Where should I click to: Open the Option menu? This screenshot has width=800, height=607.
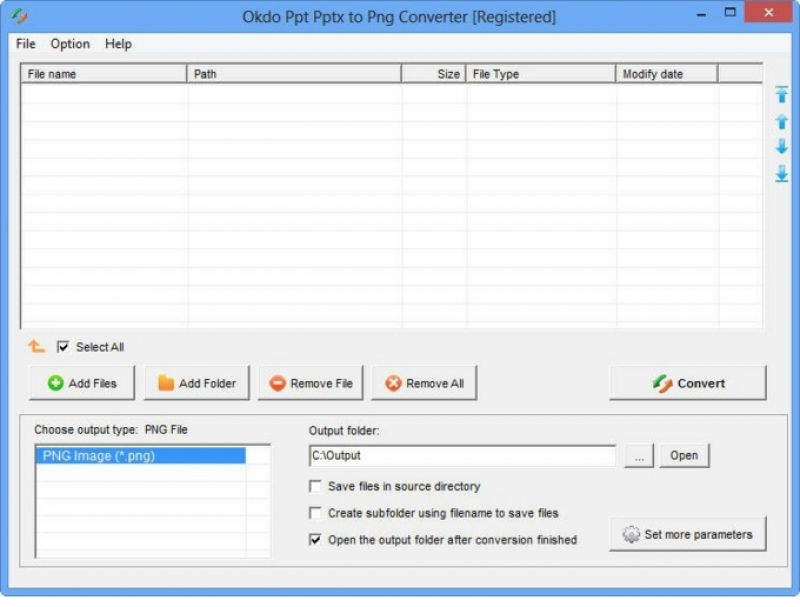click(70, 44)
